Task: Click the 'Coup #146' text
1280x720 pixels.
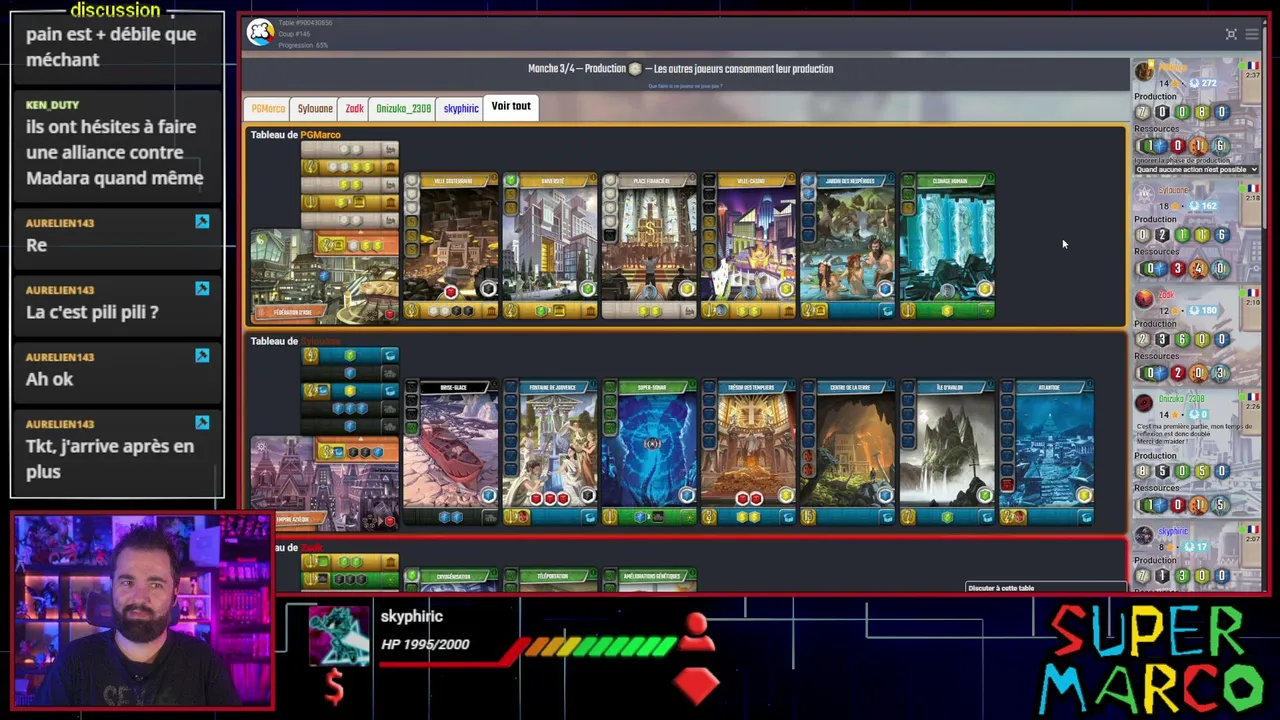Action: [294, 34]
